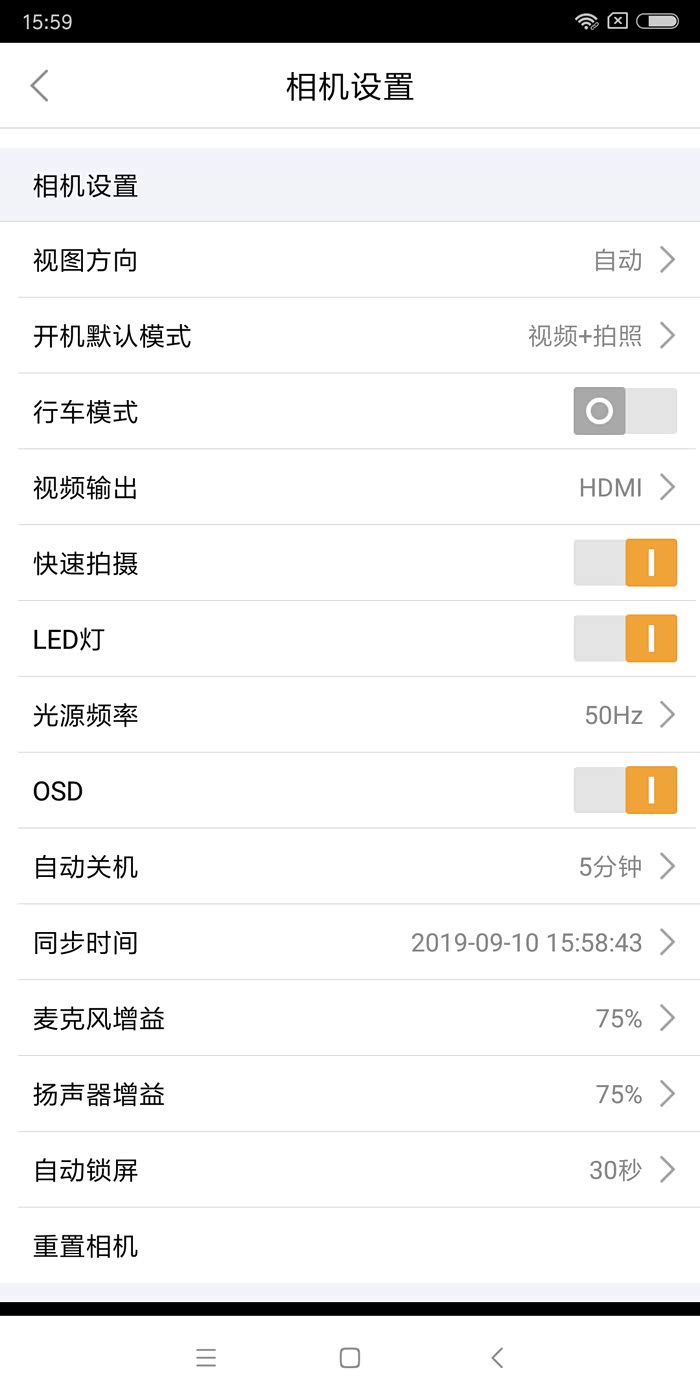Open 开机默认模式 options arrow
This screenshot has width=700, height=1400.
(667, 336)
